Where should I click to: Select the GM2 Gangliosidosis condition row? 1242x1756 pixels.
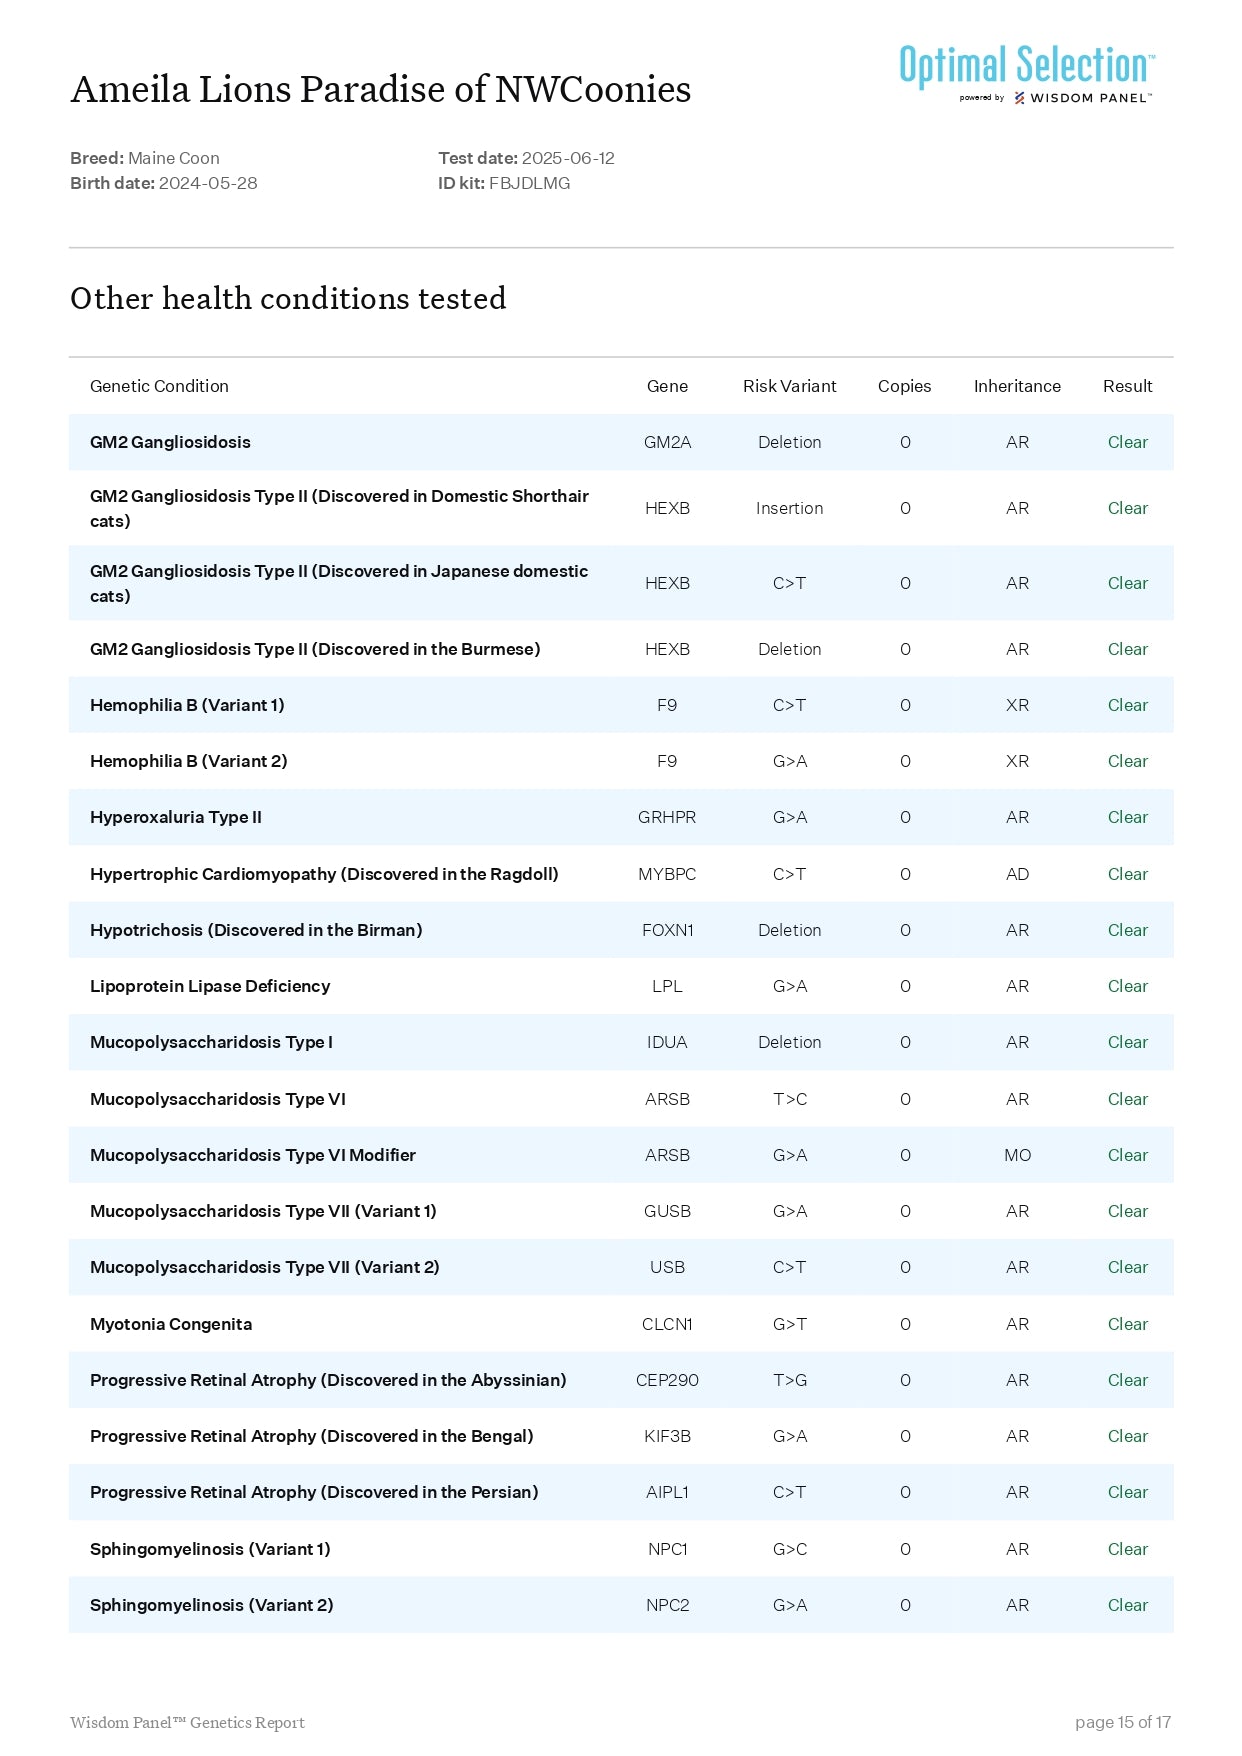point(170,442)
